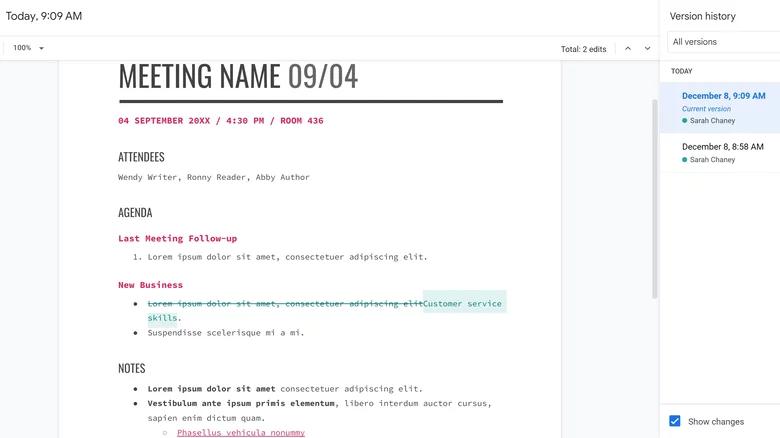Toggle the Show changes checkbox
Viewport: 780px width, 438px height.
point(675,421)
